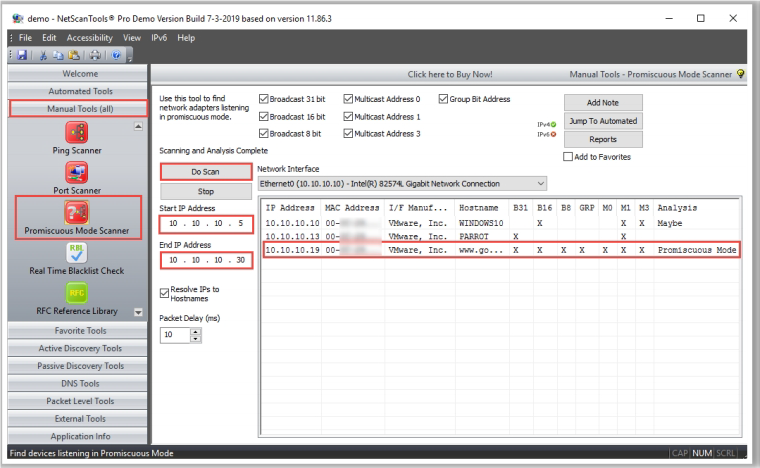Expand the Active Discovery Tools section
This screenshot has height=468, width=760.
79,348
